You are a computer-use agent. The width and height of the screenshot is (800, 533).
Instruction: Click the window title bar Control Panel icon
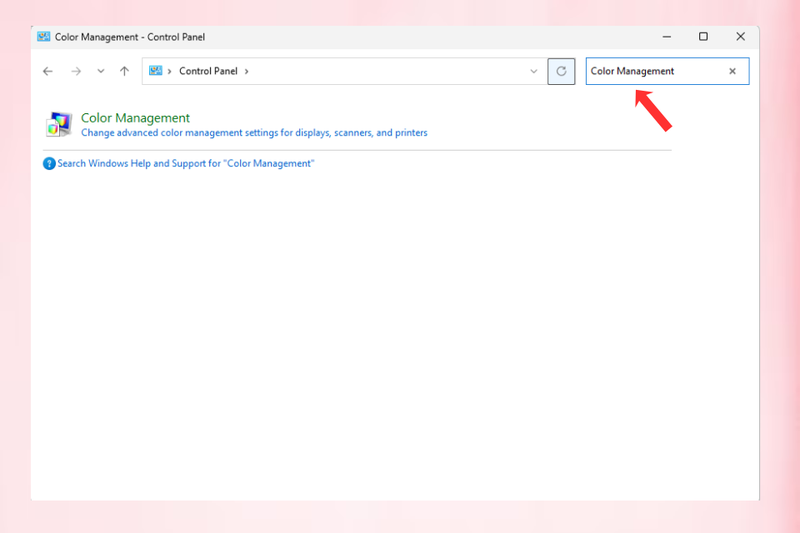click(x=43, y=37)
